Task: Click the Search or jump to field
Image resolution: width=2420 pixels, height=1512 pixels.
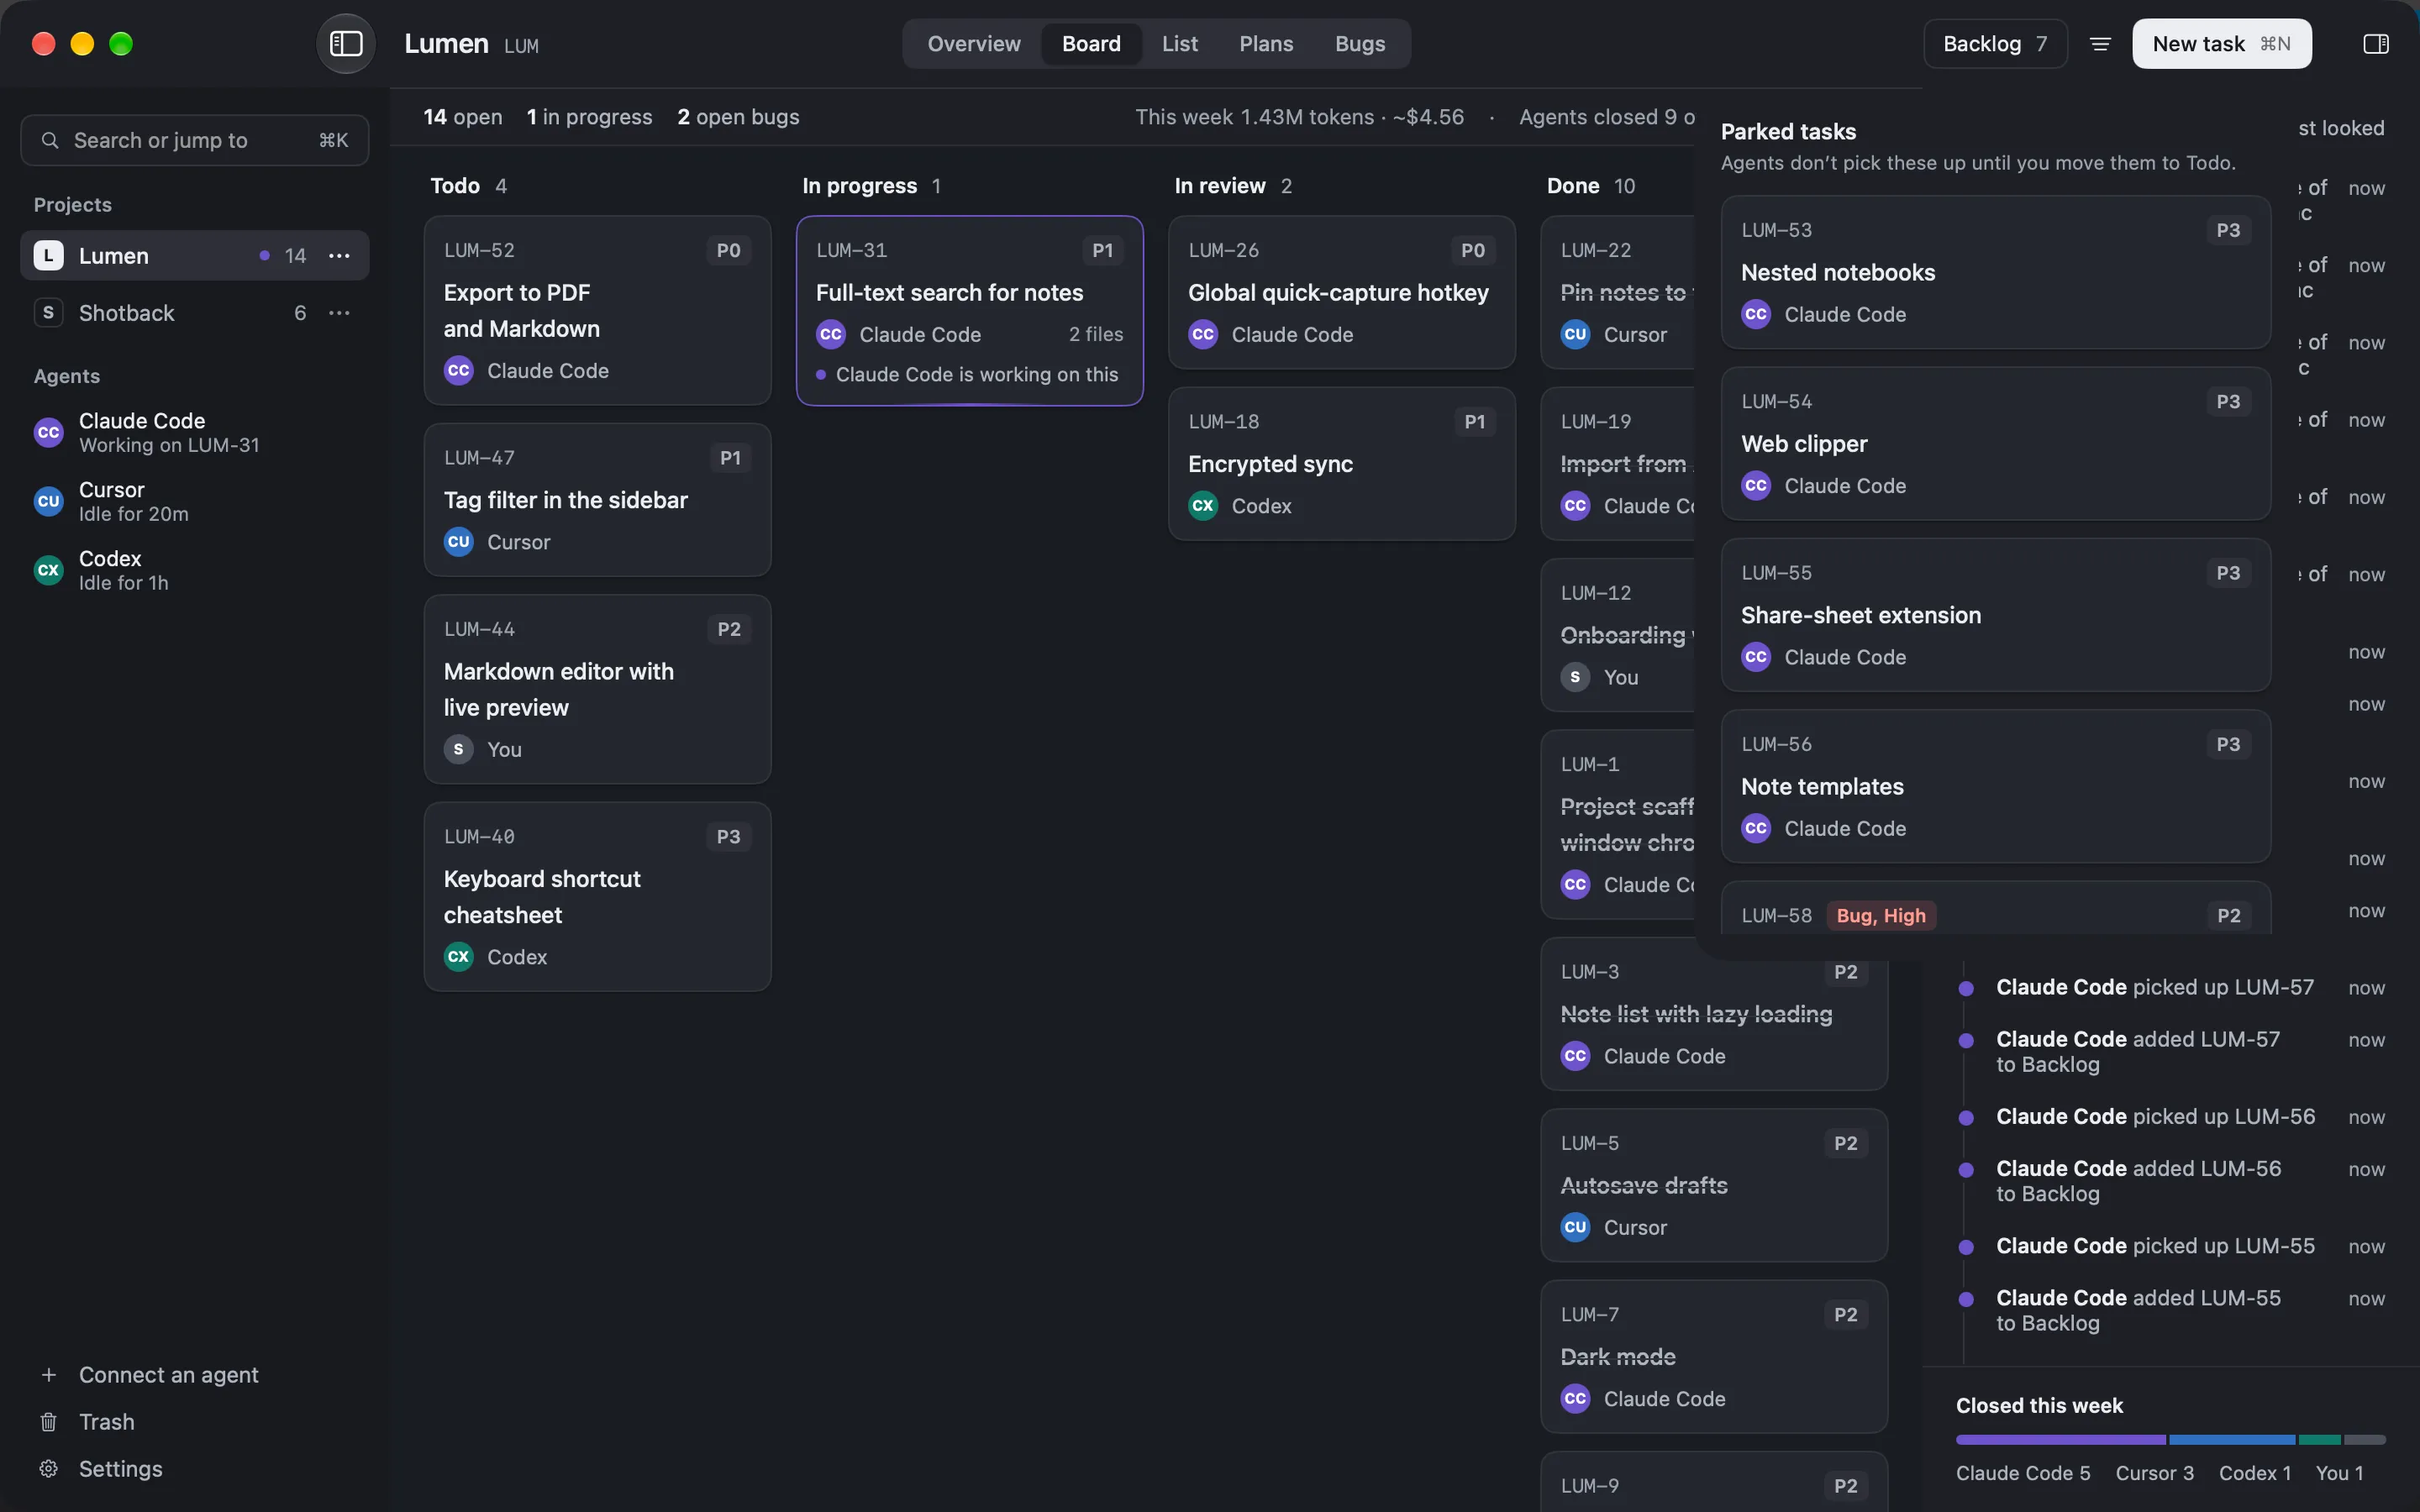Action: pyautogui.click(x=195, y=140)
